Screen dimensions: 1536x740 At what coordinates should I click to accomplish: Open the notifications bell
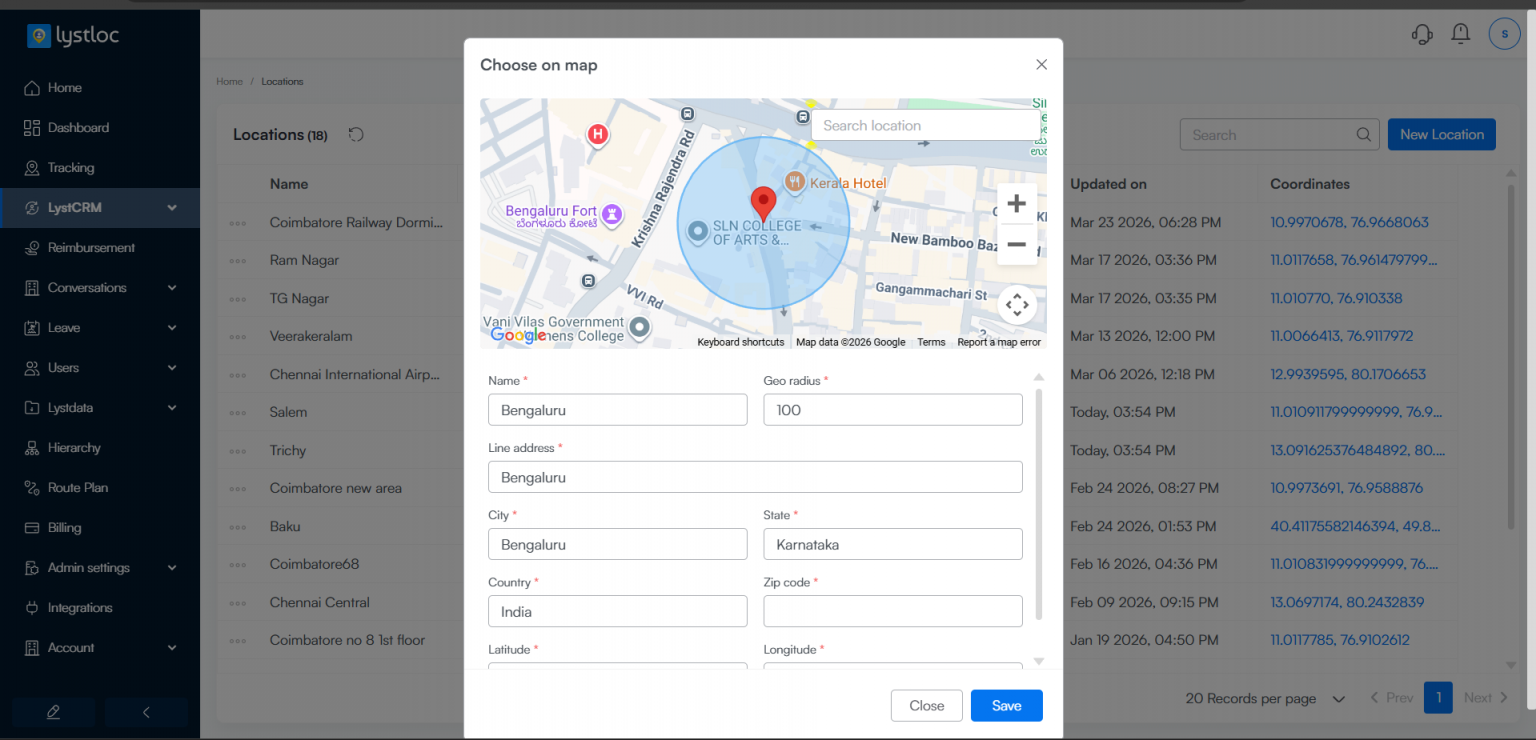[1461, 34]
